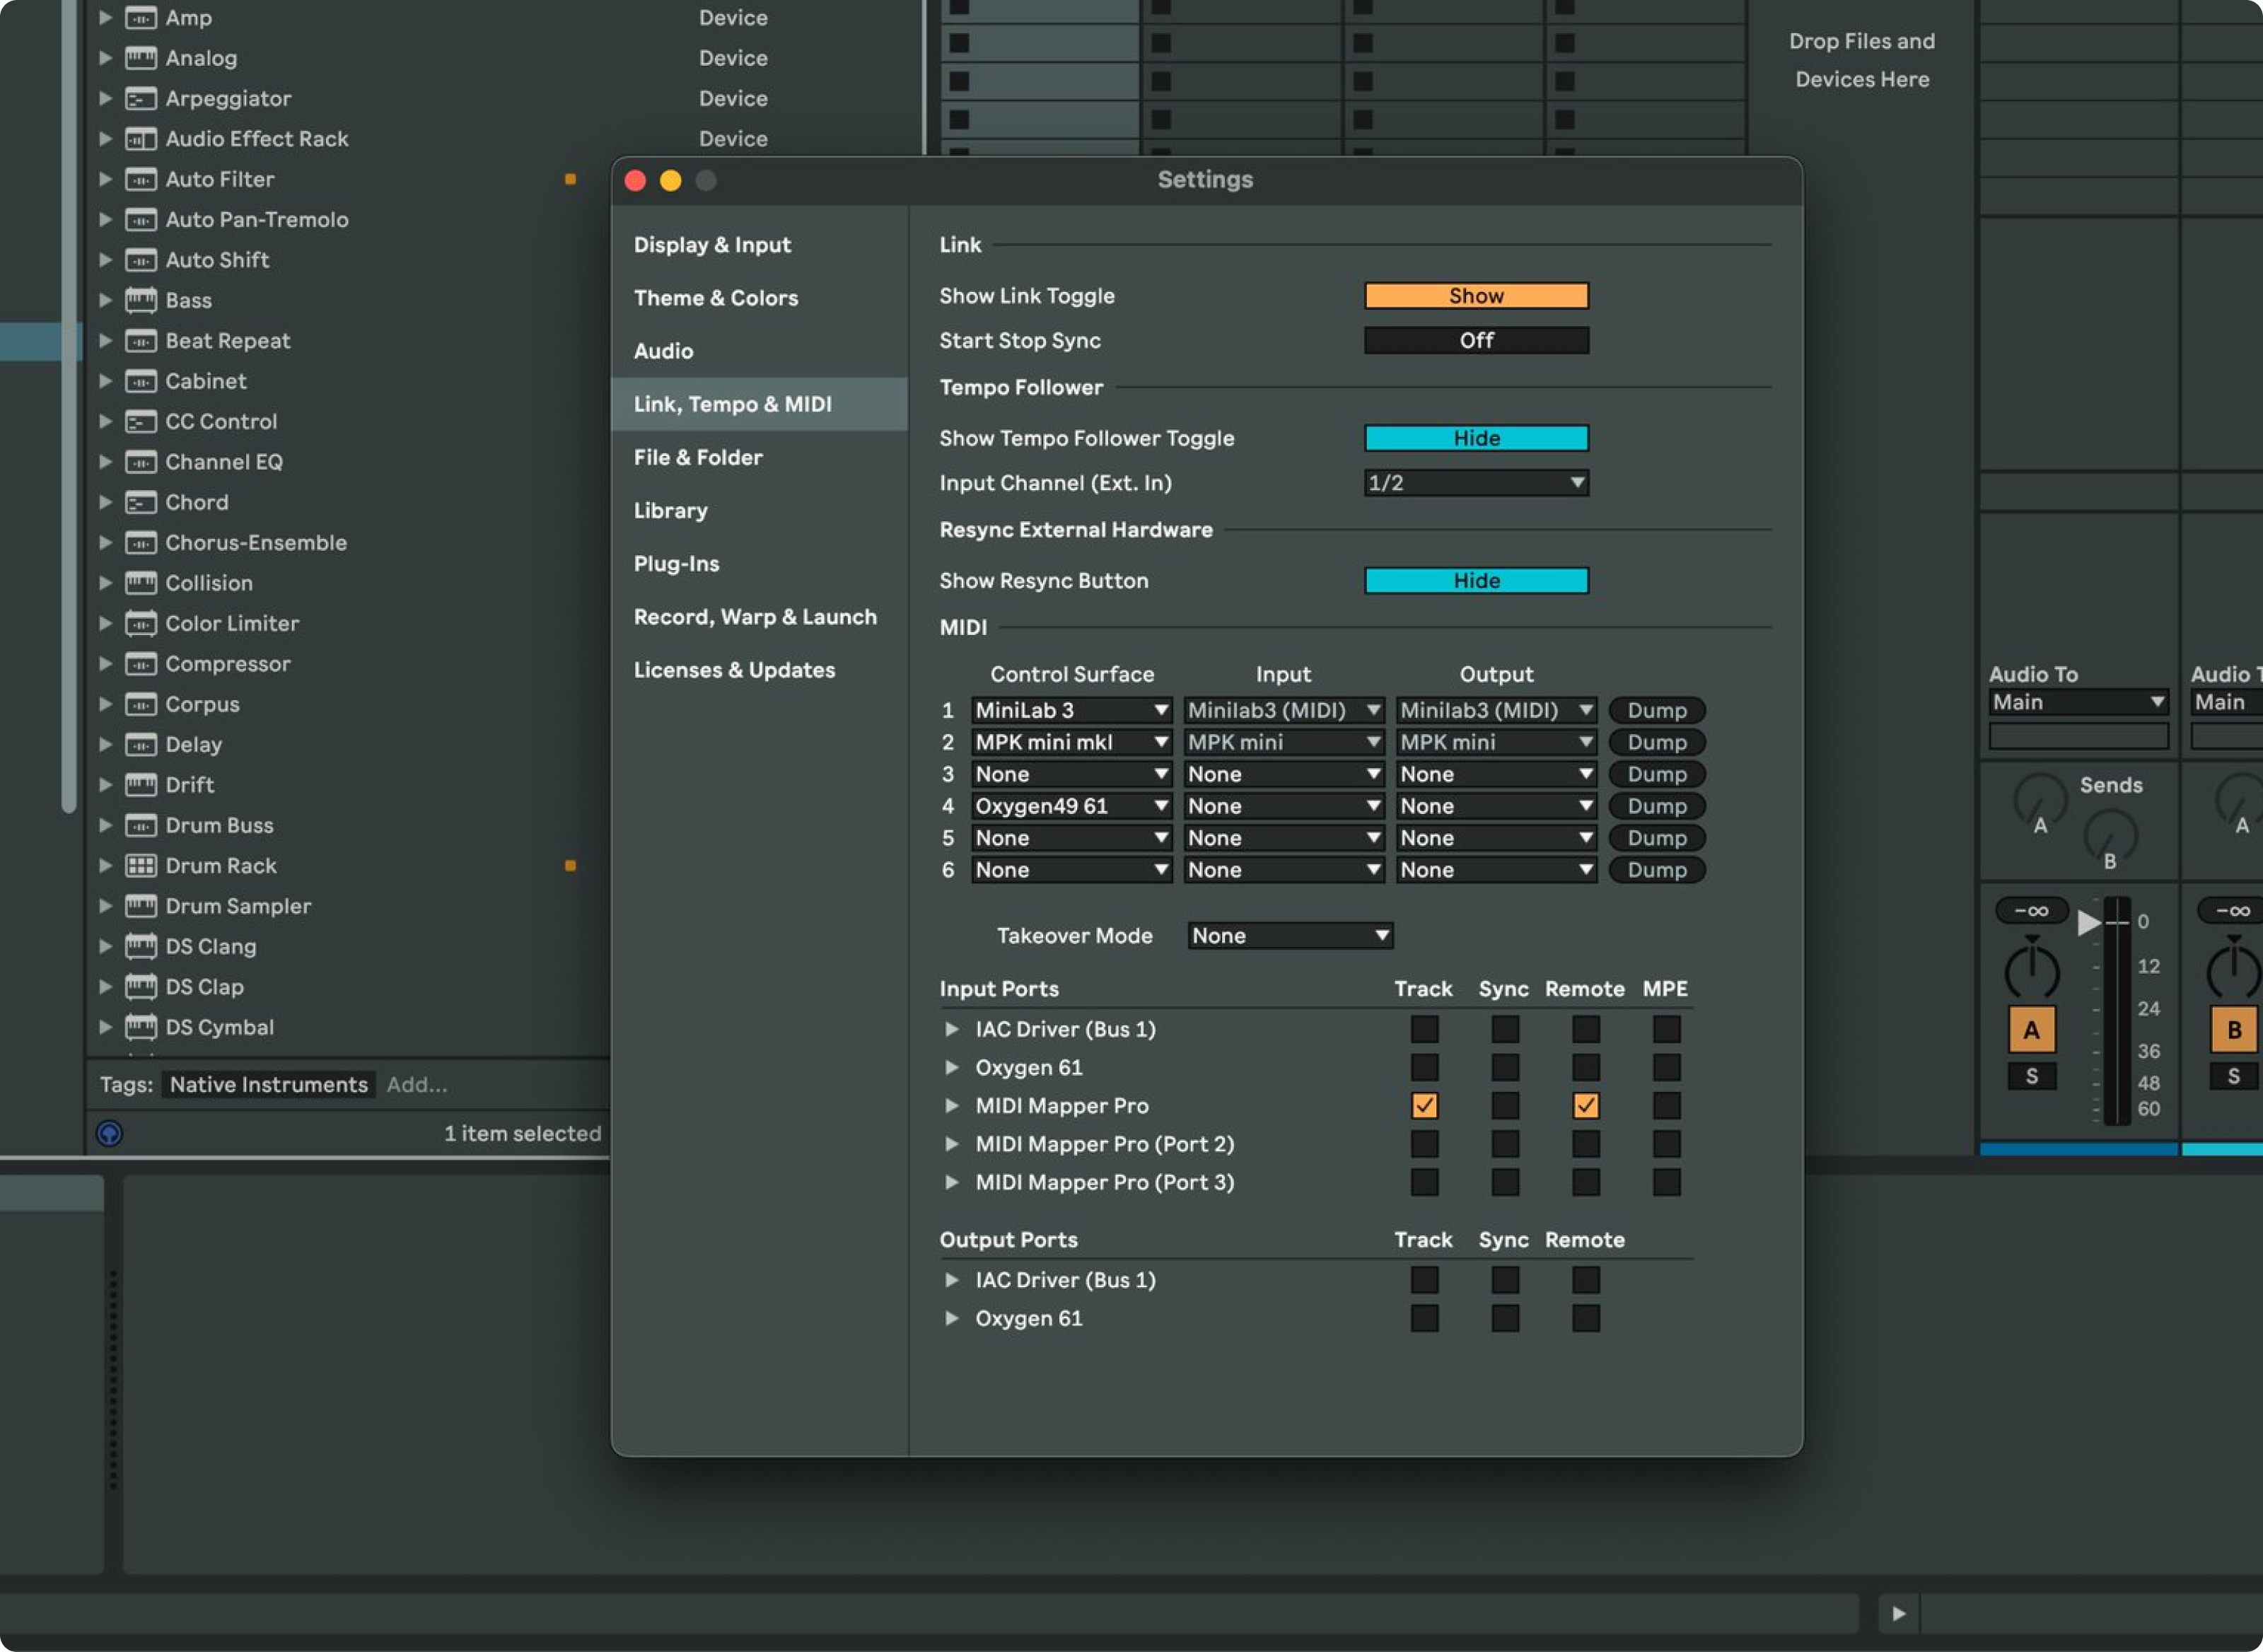Viewport: 2263px width, 1652px height.
Task: Select crossfade assign A on the track mixer
Action: coord(2031,1028)
